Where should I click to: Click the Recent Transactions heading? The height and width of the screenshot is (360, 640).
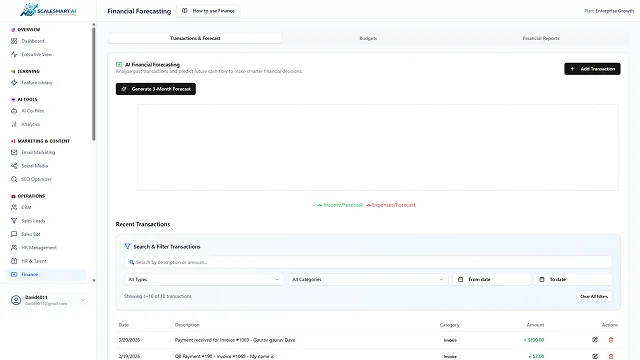pos(143,224)
